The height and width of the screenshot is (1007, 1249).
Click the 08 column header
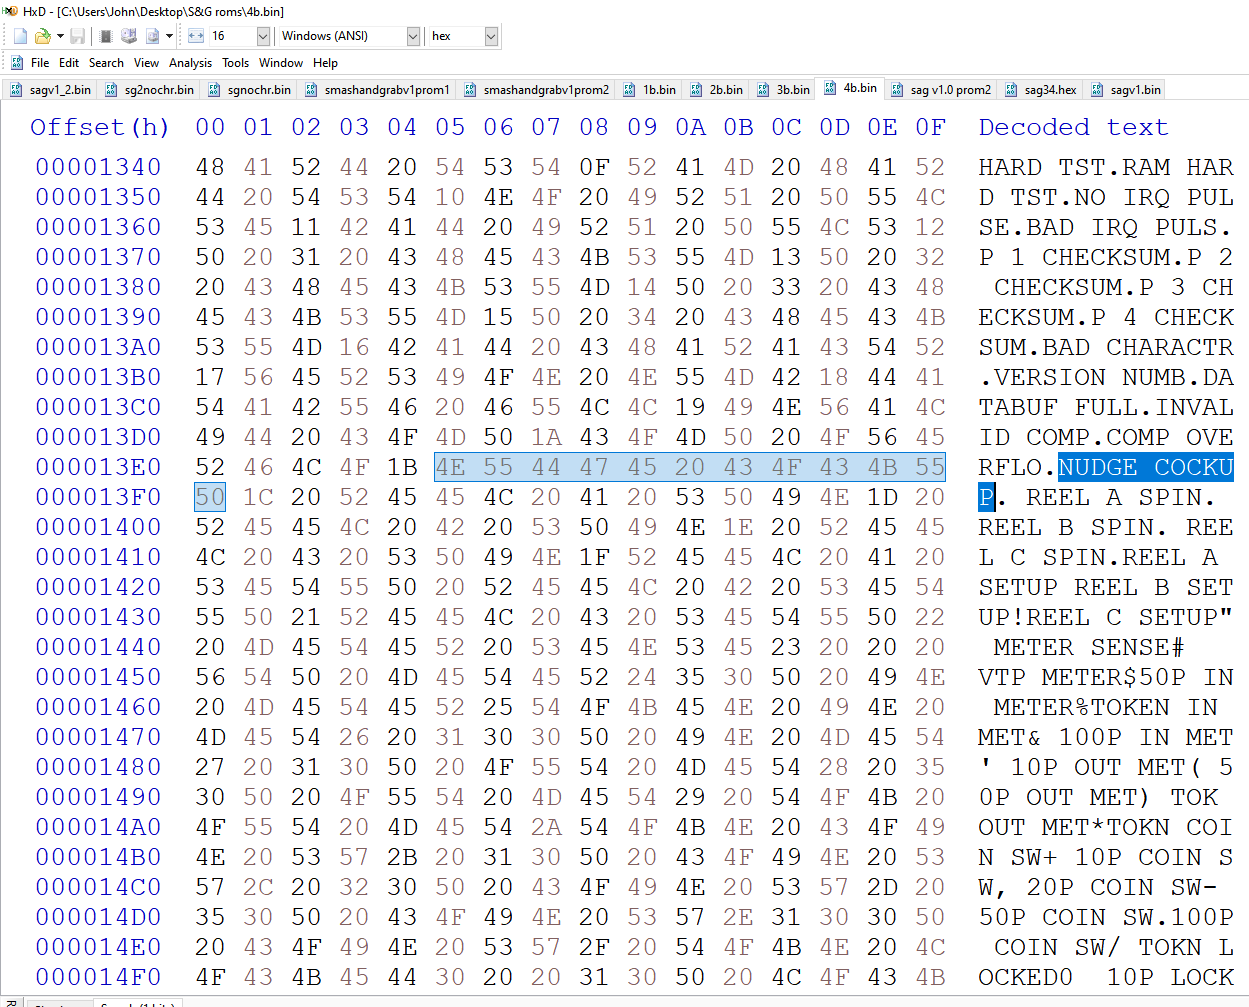pyautogui.click(x=594, y=127)
